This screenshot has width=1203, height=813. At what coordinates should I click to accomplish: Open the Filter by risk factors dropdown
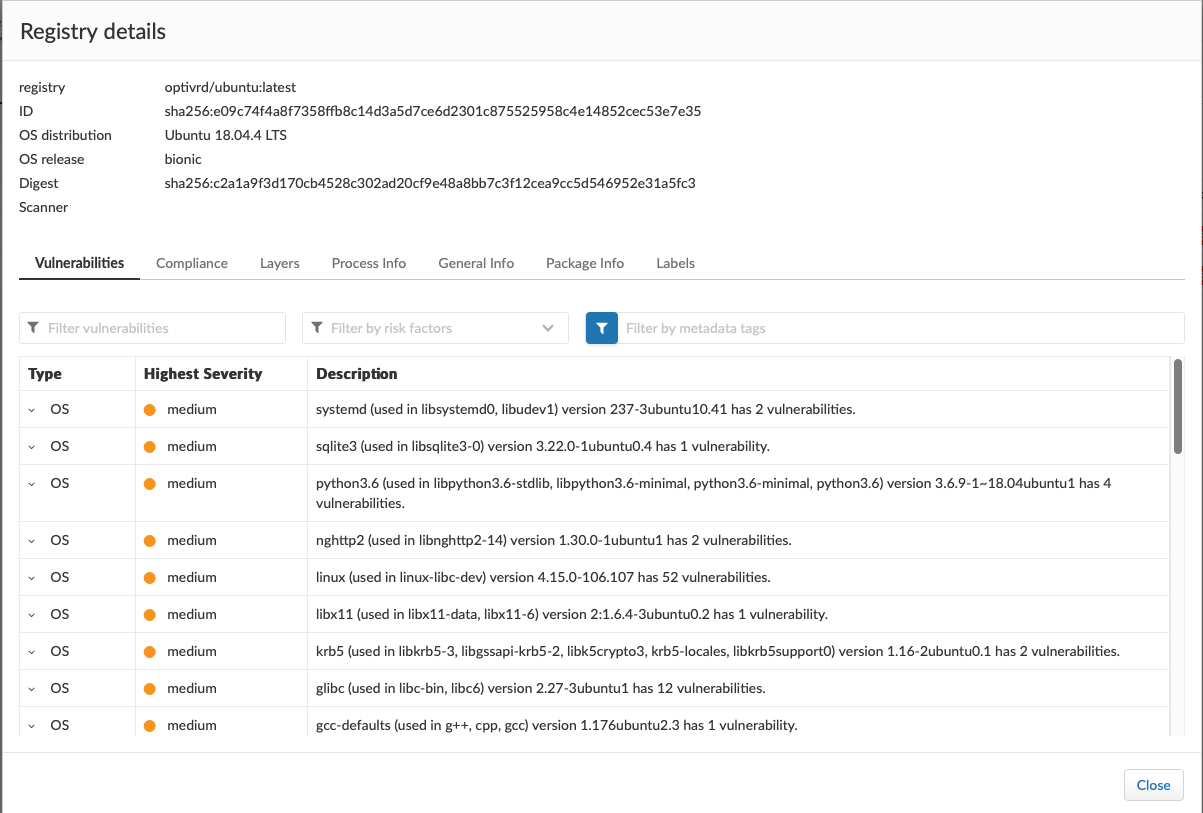tap(435, 328)
